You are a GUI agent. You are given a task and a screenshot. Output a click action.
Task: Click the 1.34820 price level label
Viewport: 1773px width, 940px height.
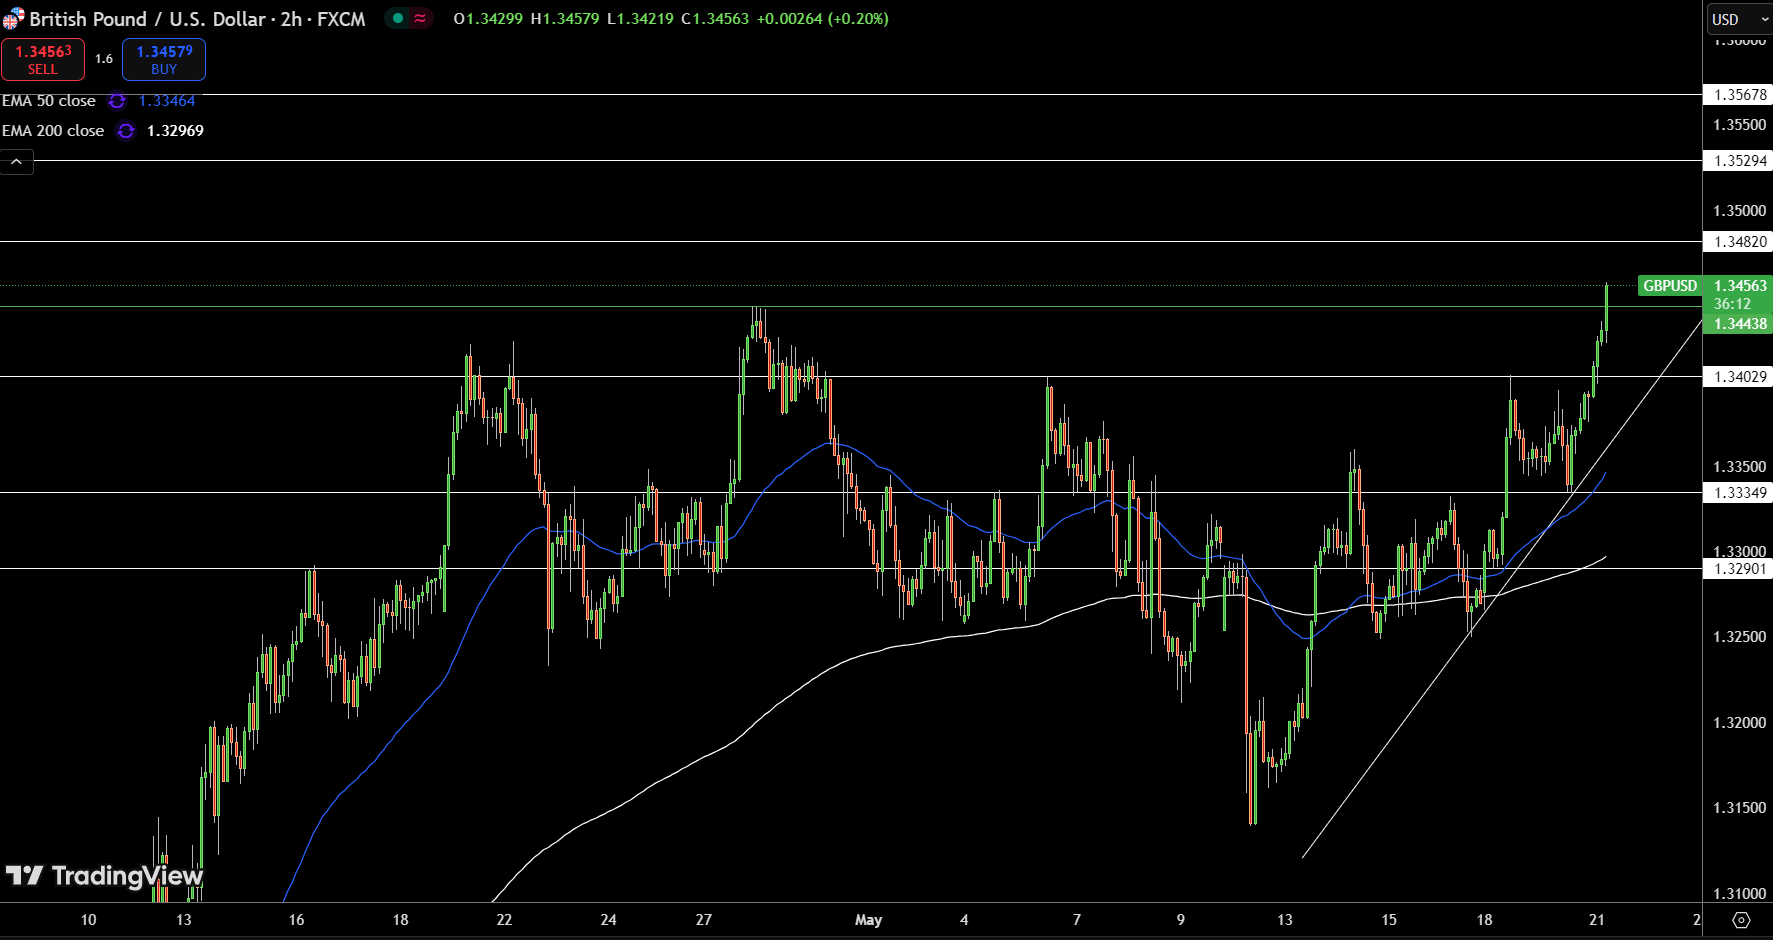(1740, 242)
